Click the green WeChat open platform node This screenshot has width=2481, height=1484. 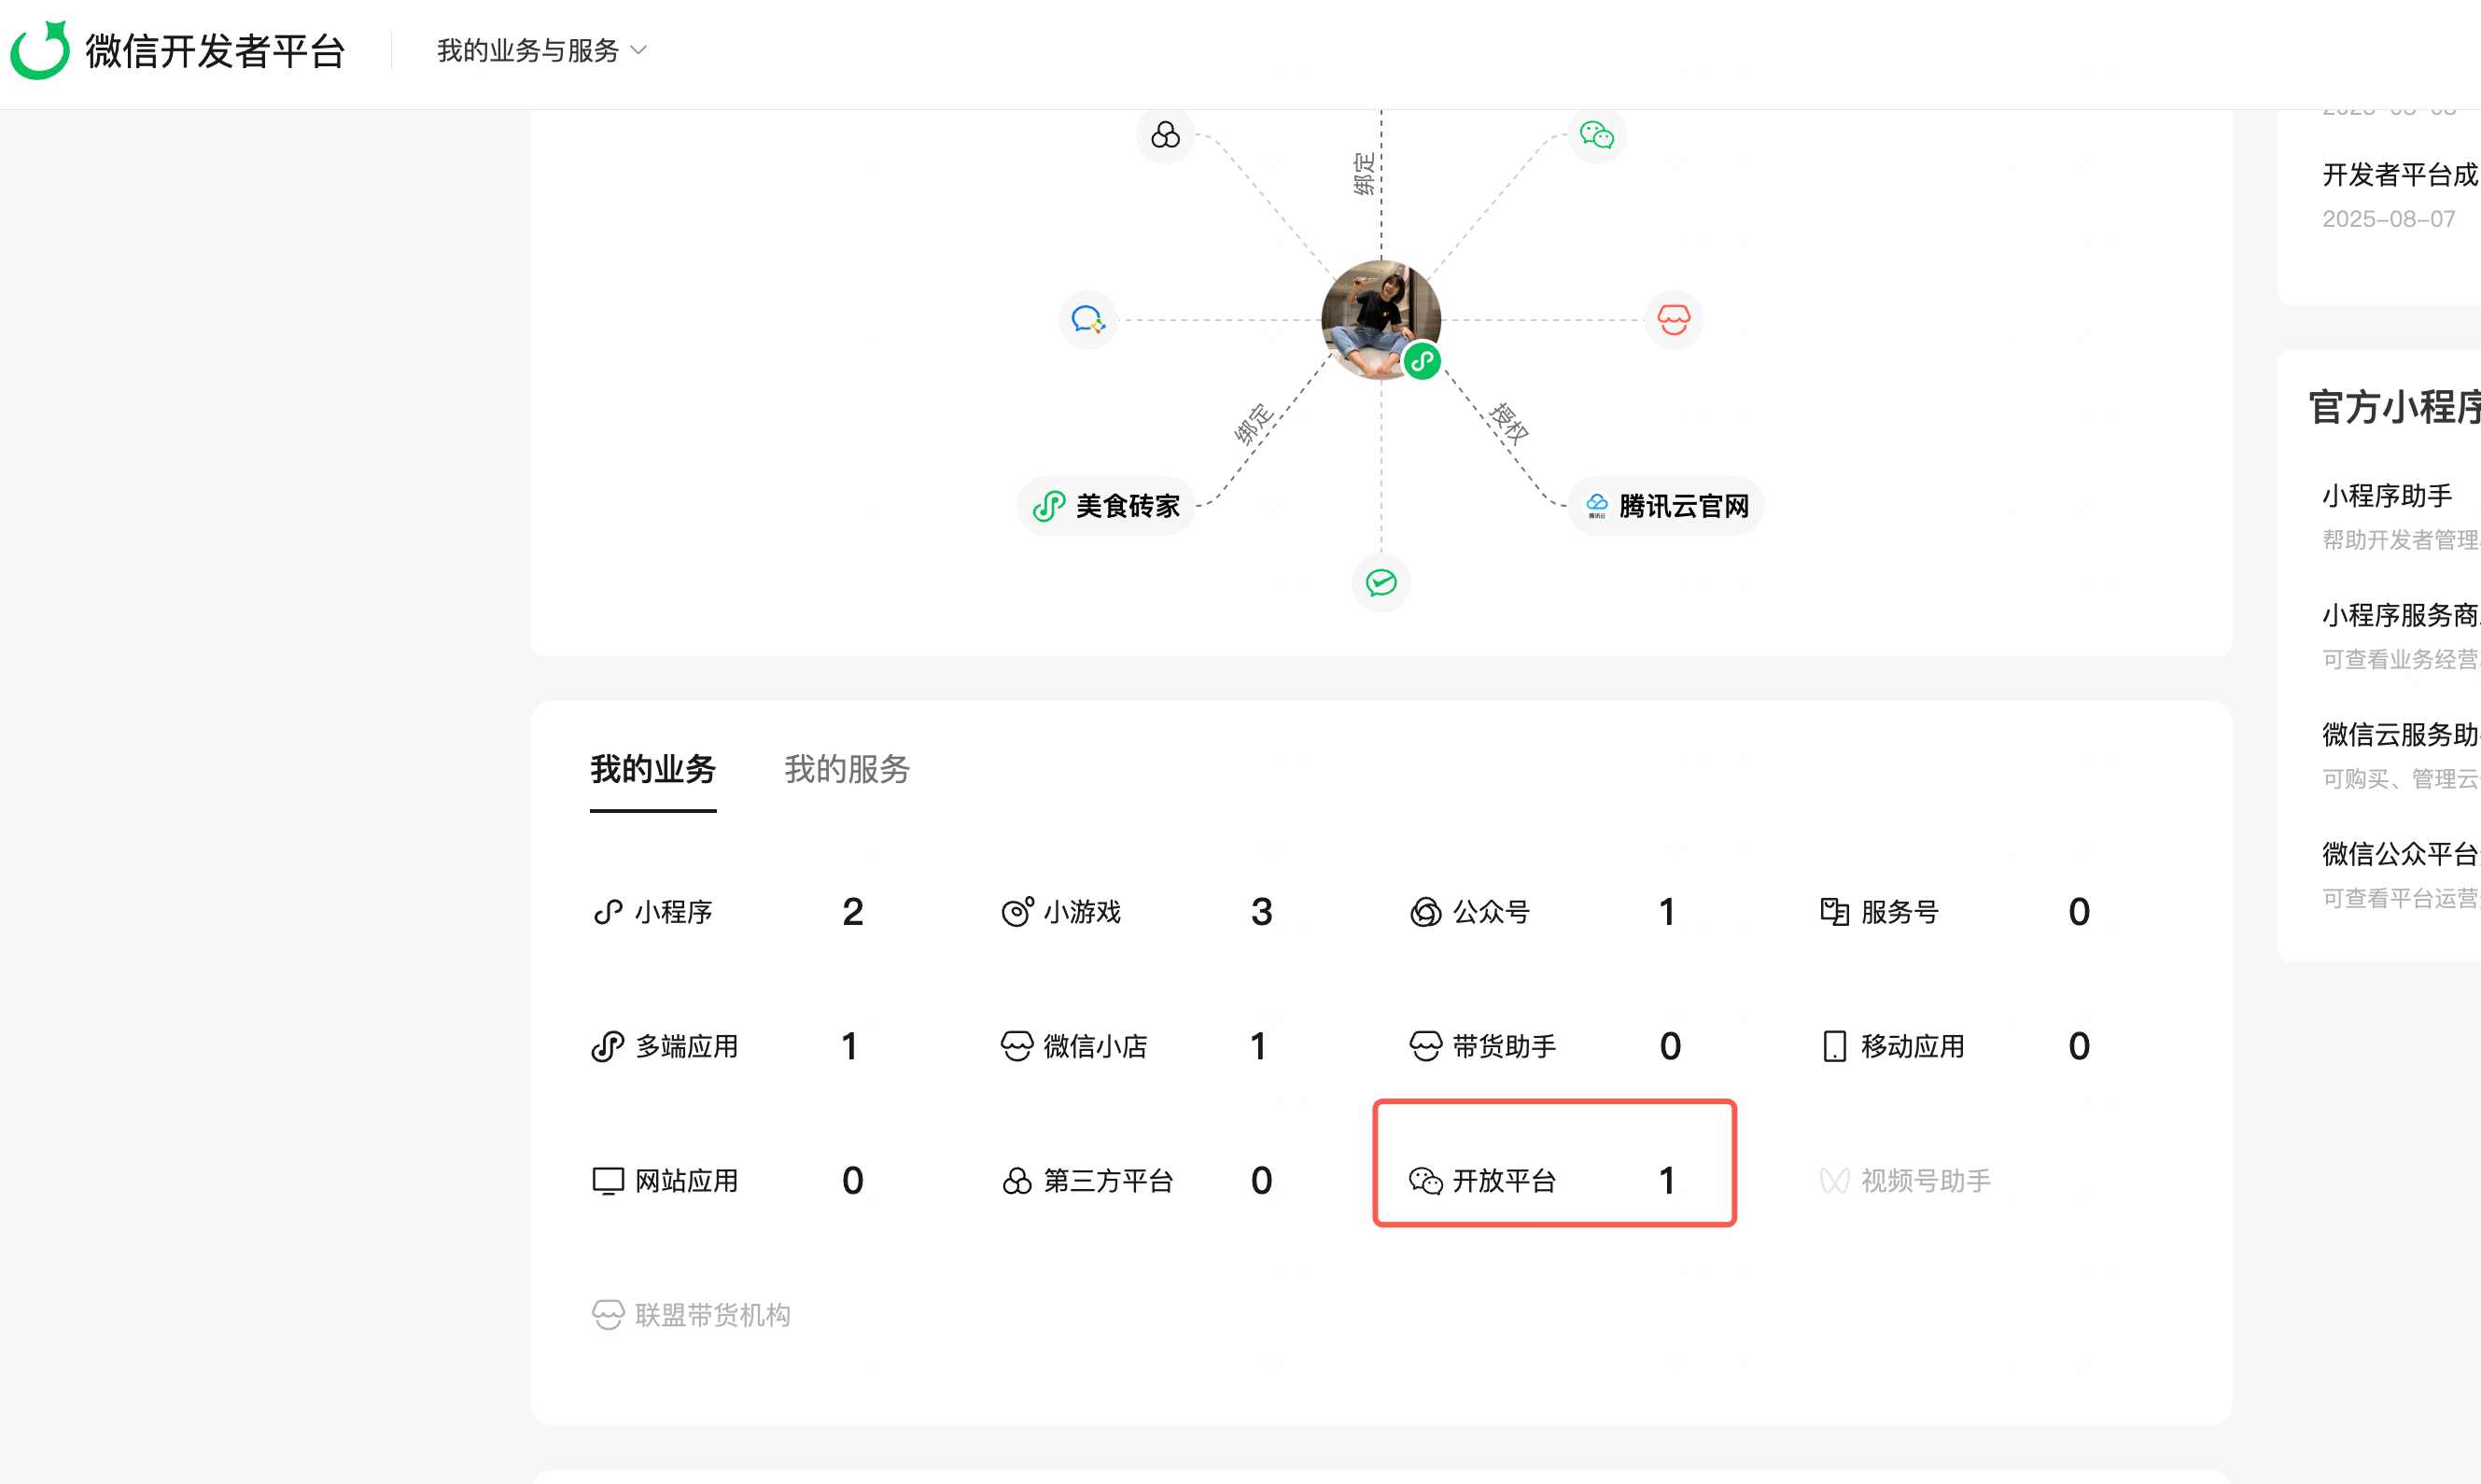tap(1596, 135)
